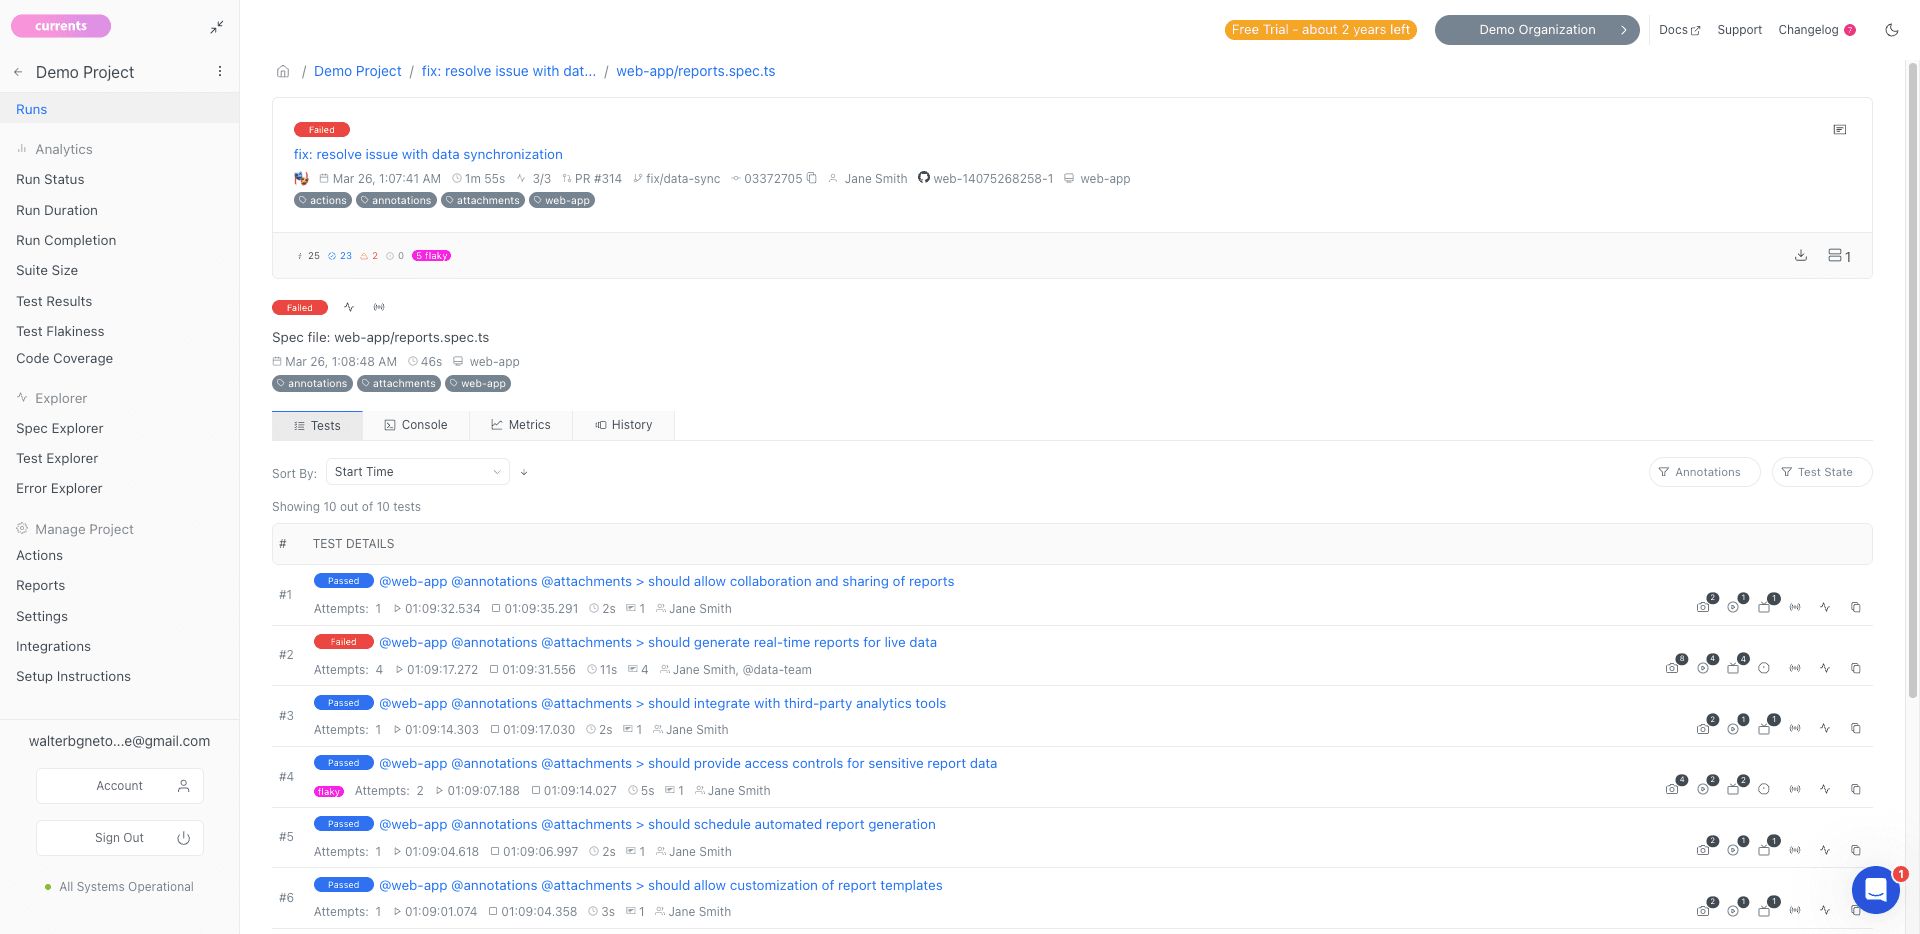The height and width of the screenshot is (934, 1920).
Task: Open the Annotations filter
Action: tap(1704, 472)
